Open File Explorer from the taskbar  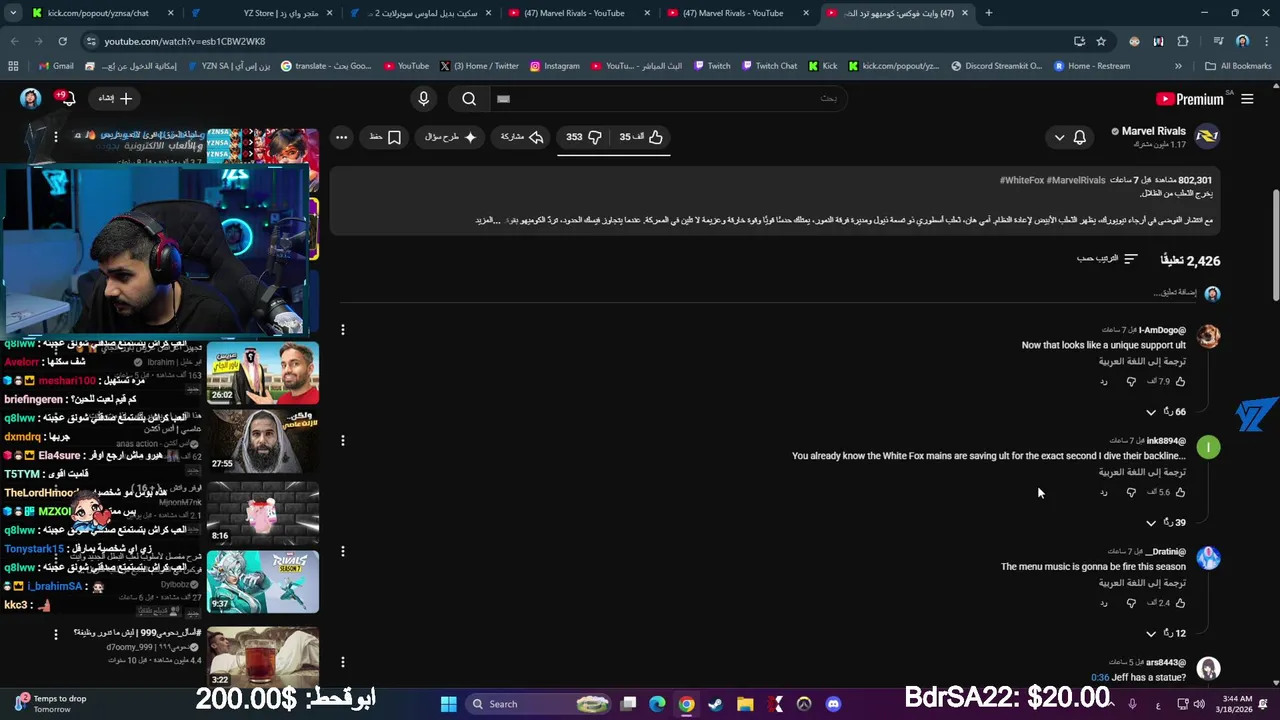click(x=745, y=704)
